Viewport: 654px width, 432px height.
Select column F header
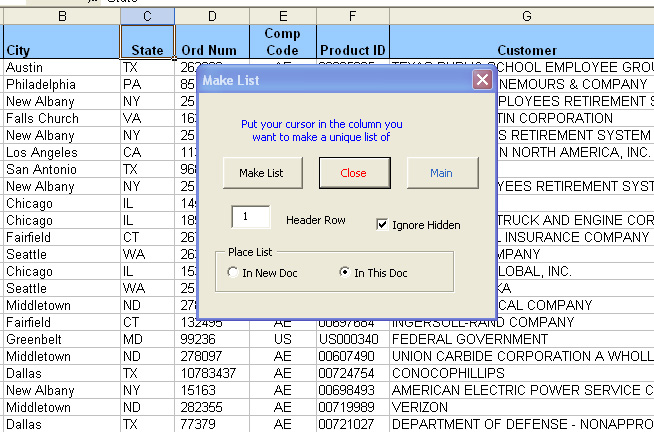352,16
